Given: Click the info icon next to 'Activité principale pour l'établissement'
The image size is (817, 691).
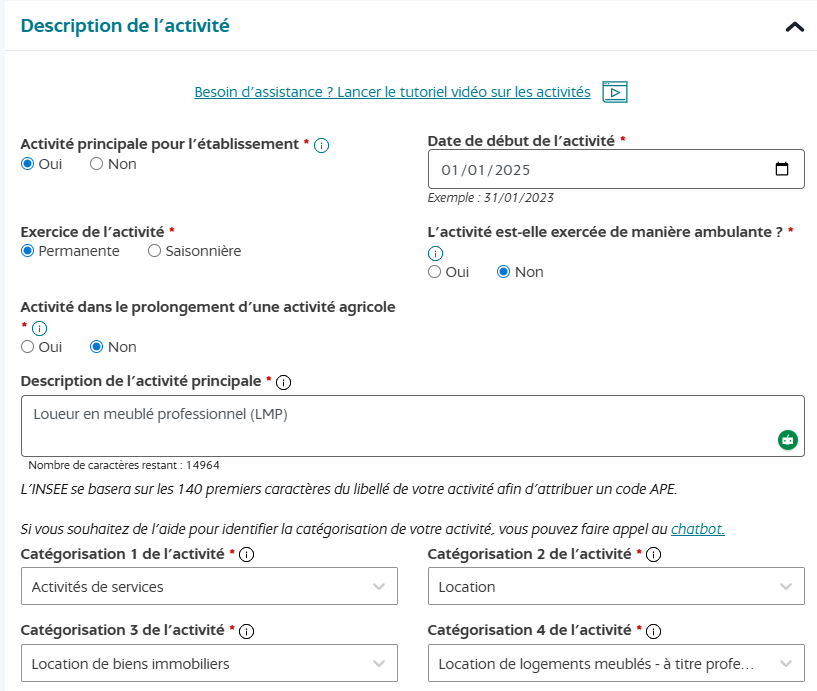Looking at the screenshot, I should point(320,143).
